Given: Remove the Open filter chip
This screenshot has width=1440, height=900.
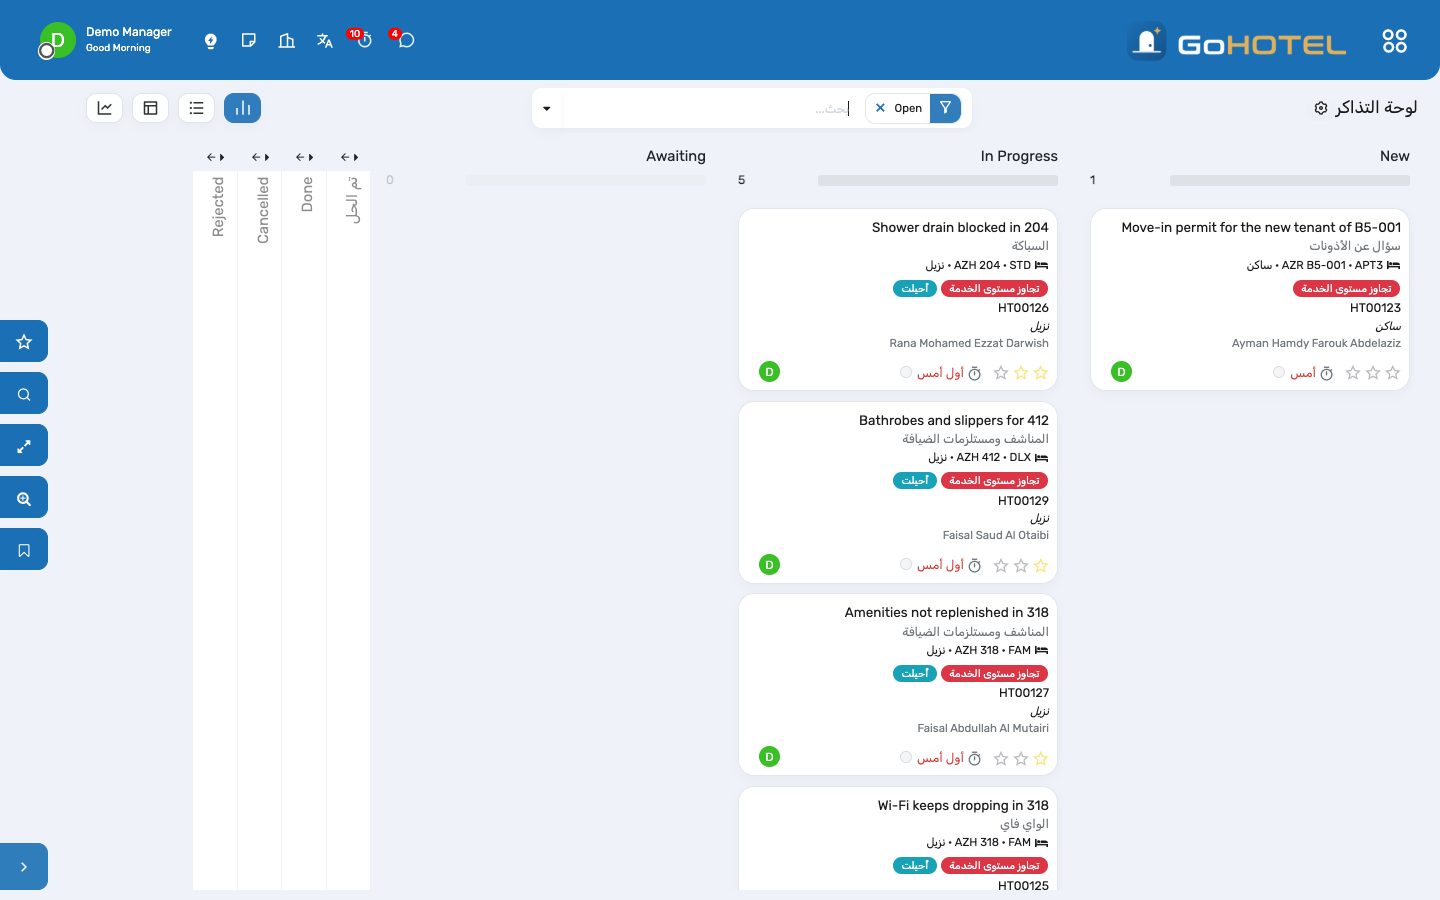Looking at the screenshot, I should pyautogui.click(x=880, y=108).
